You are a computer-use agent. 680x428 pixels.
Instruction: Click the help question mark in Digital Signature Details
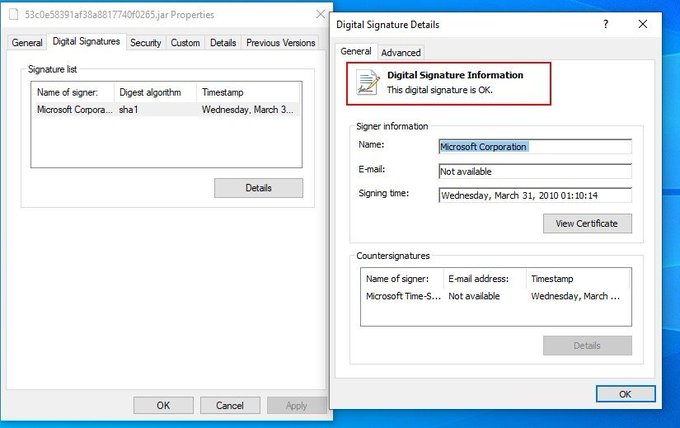pyautogui.click(x=606, y=24)
